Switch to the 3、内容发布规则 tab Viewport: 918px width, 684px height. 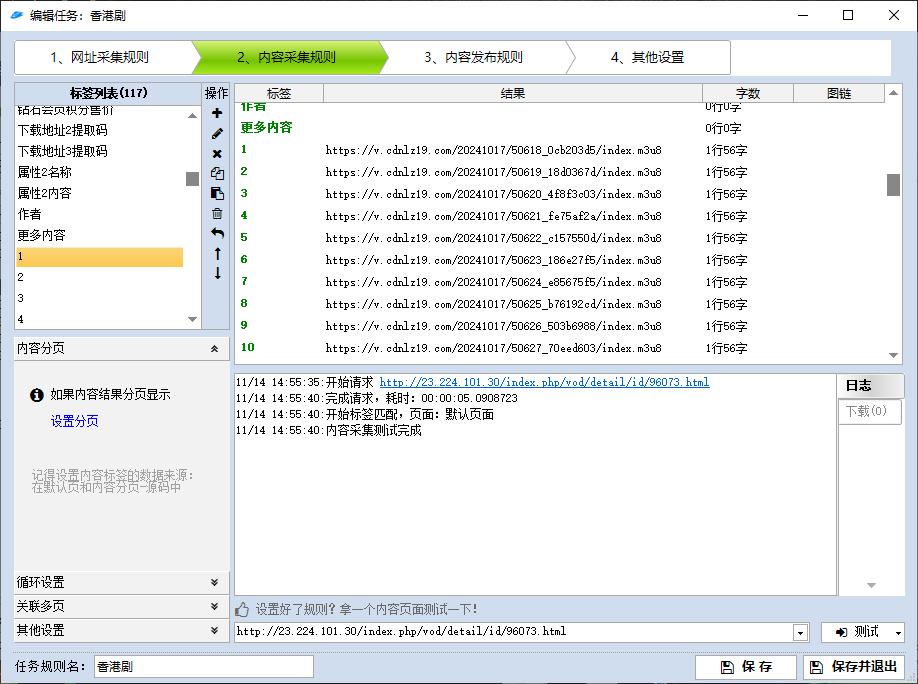tap(473, 58)
